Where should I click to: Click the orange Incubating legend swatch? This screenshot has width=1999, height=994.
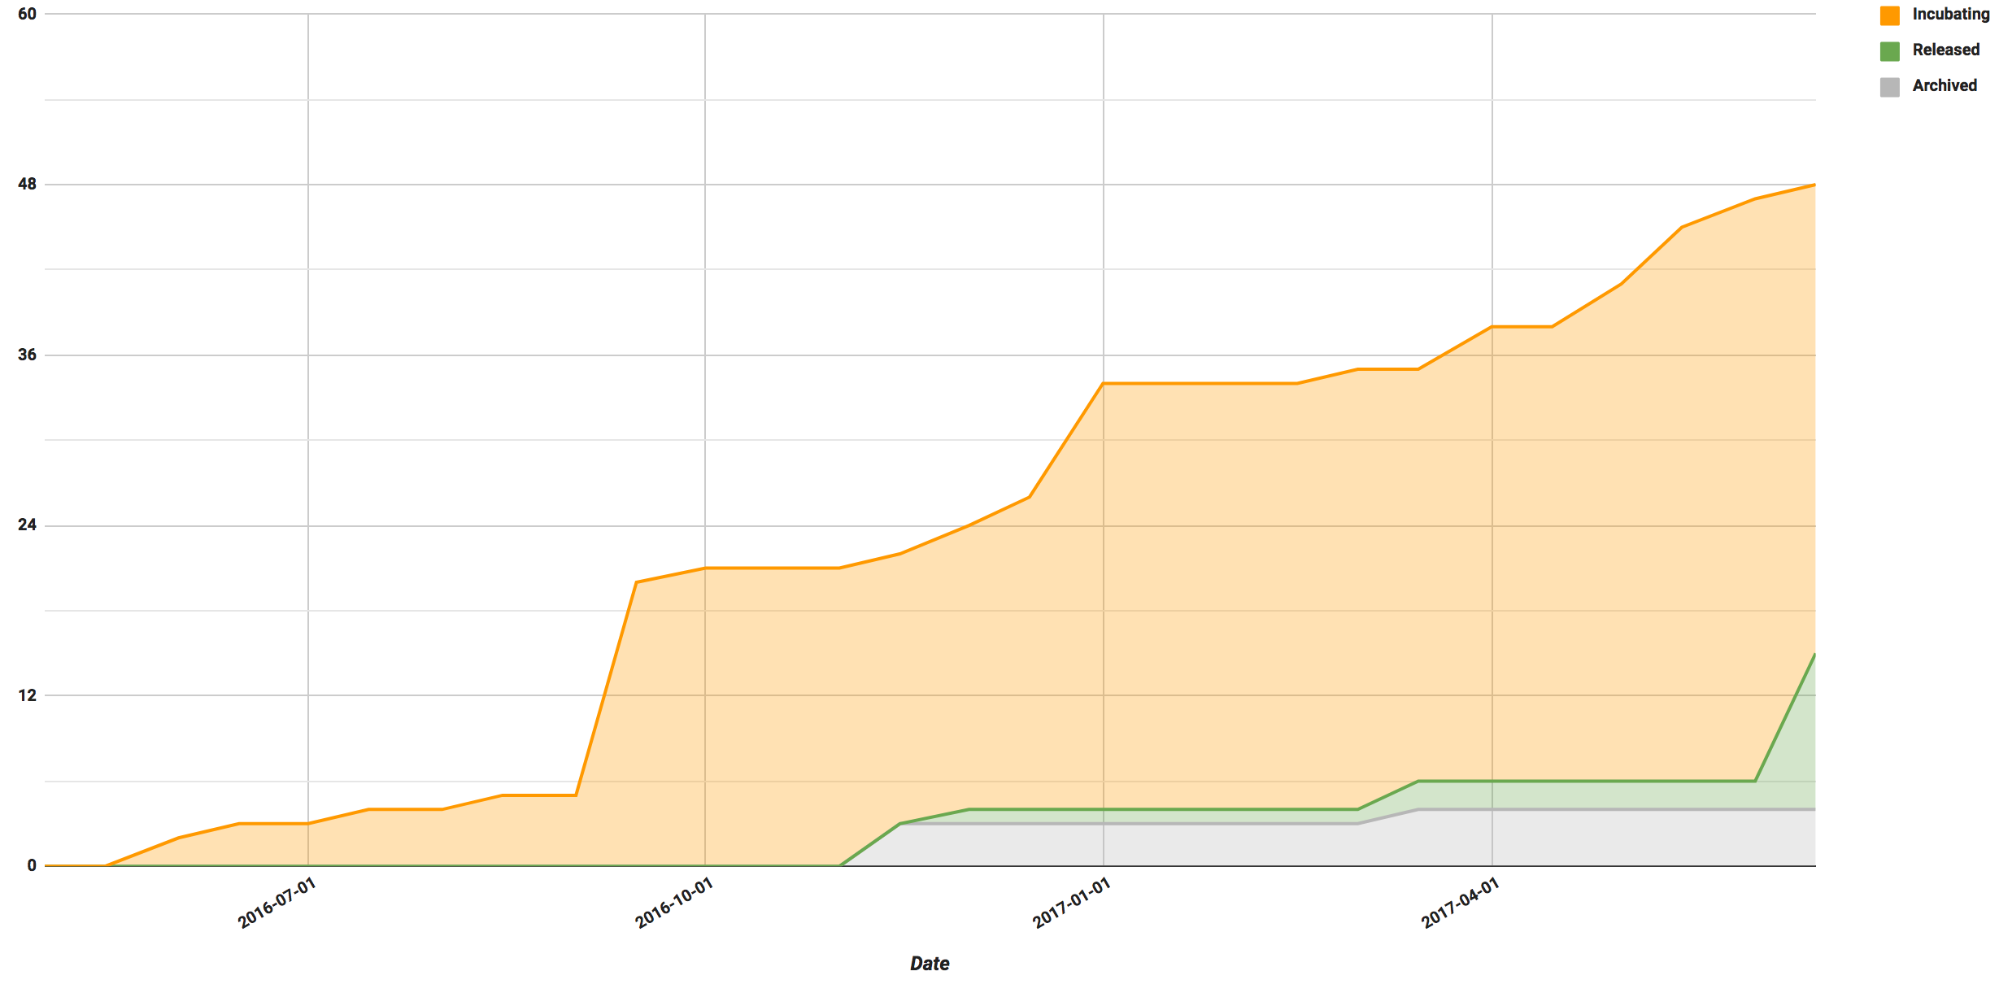click(1889, 15)
